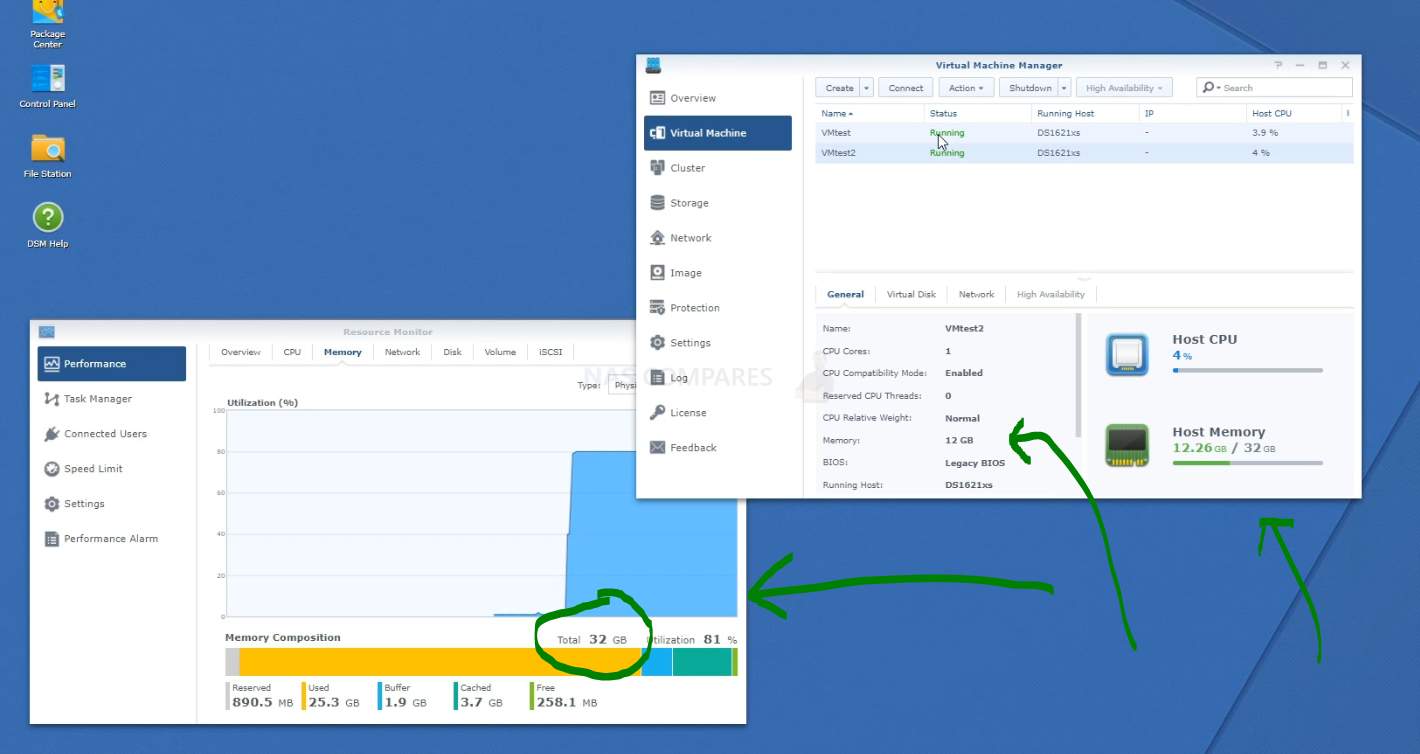The width and height of the screenshot is (1420, 754).
Task: Expand the Create button dropdown arrow
Action: [x=867, y=88]
